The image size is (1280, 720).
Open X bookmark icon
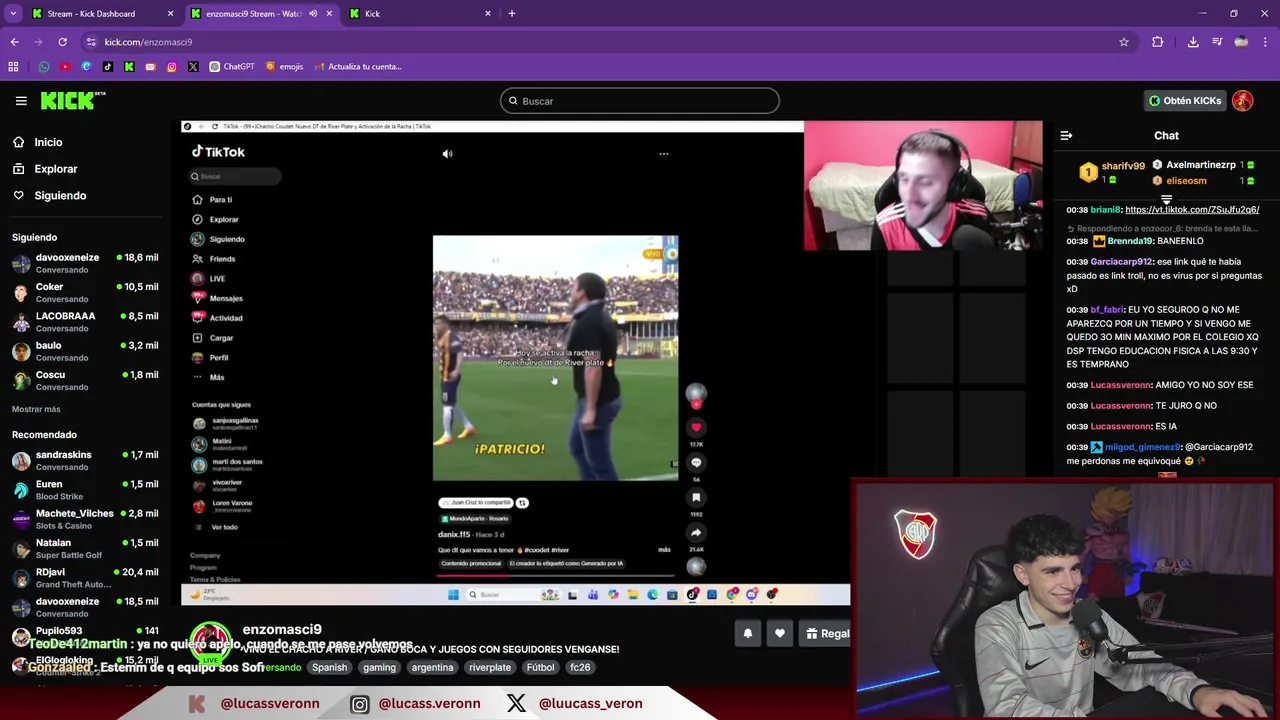pos(193,67)
